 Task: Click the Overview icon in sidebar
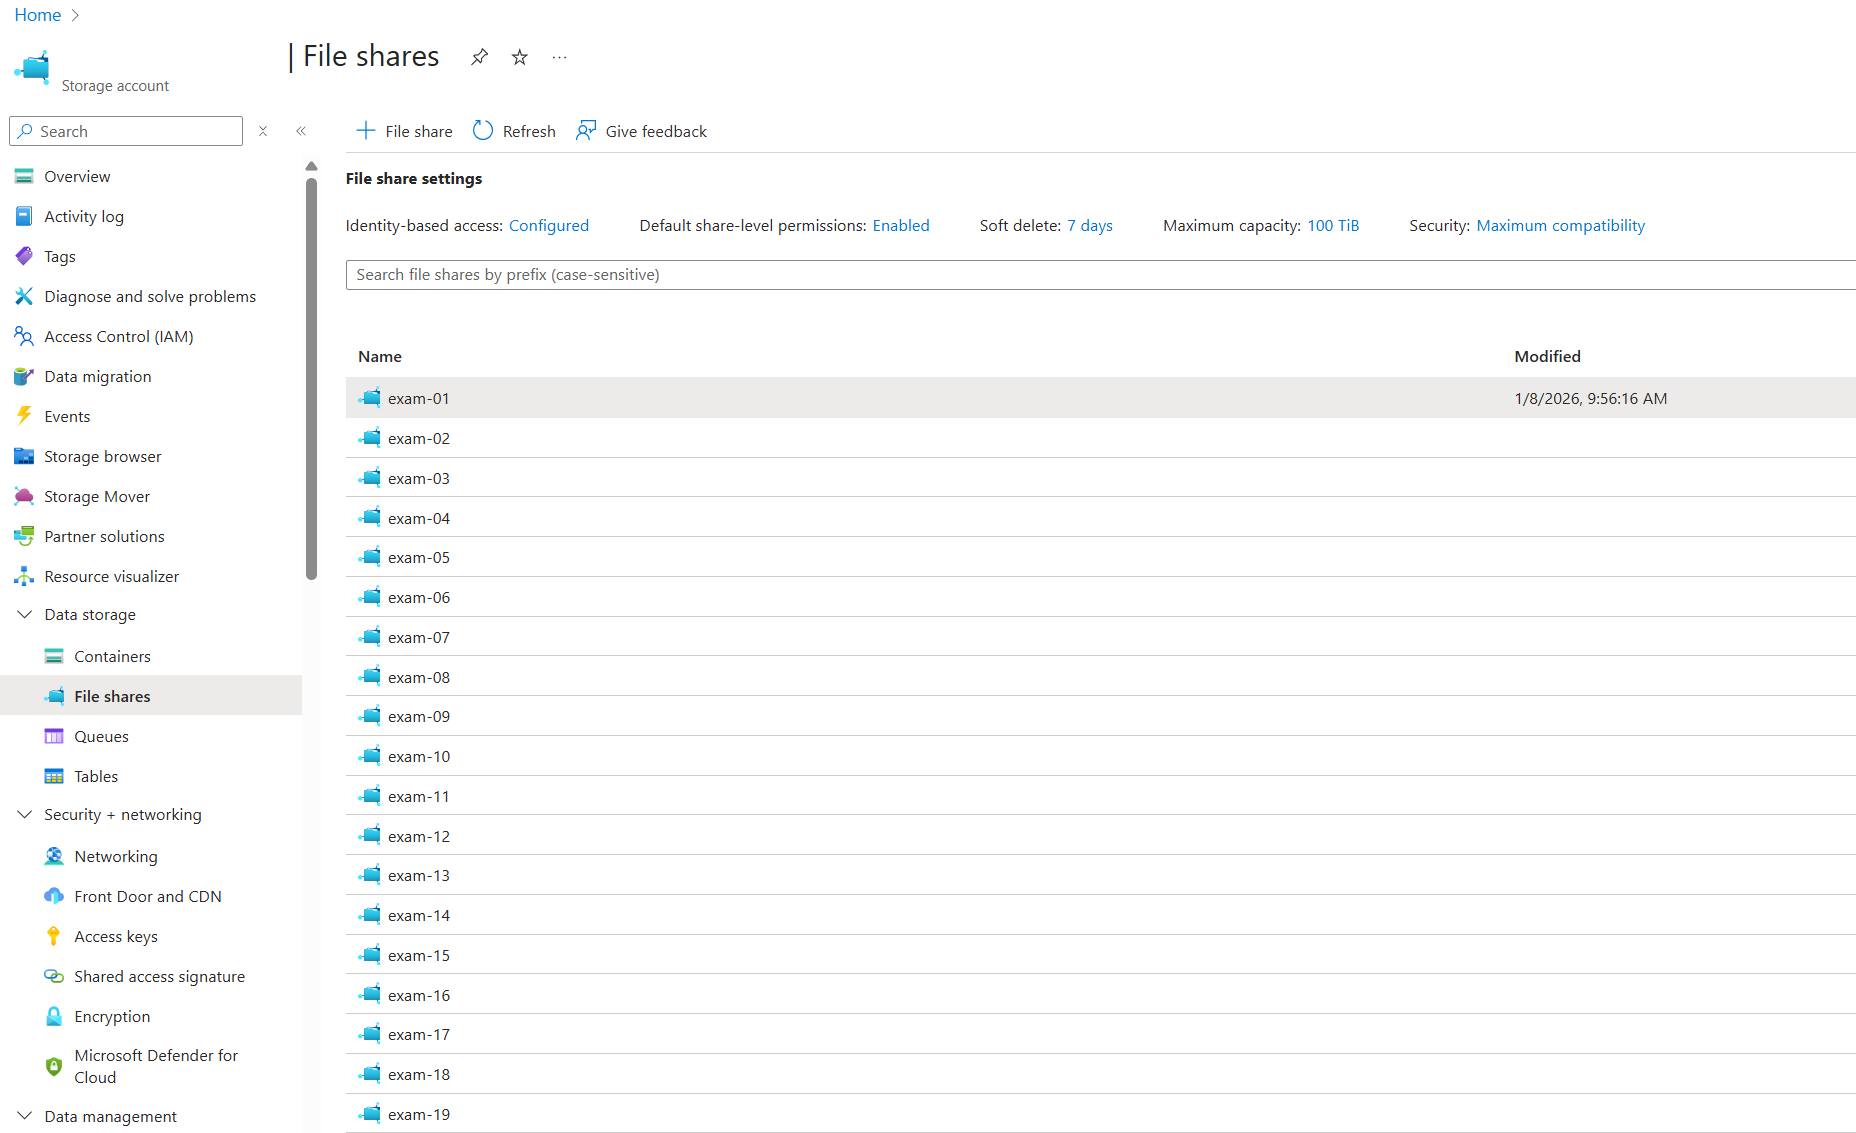tap(24, 176)
